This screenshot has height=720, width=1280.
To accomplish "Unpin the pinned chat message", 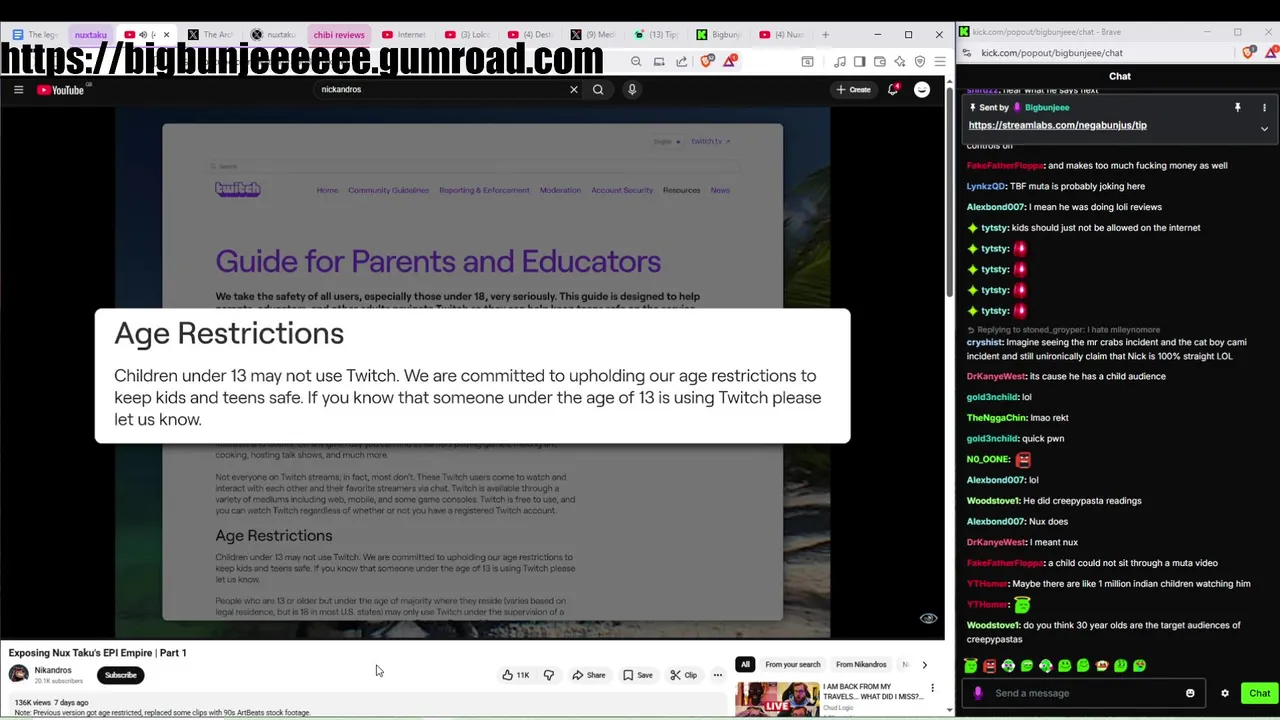I will [x=1237, y=107].
